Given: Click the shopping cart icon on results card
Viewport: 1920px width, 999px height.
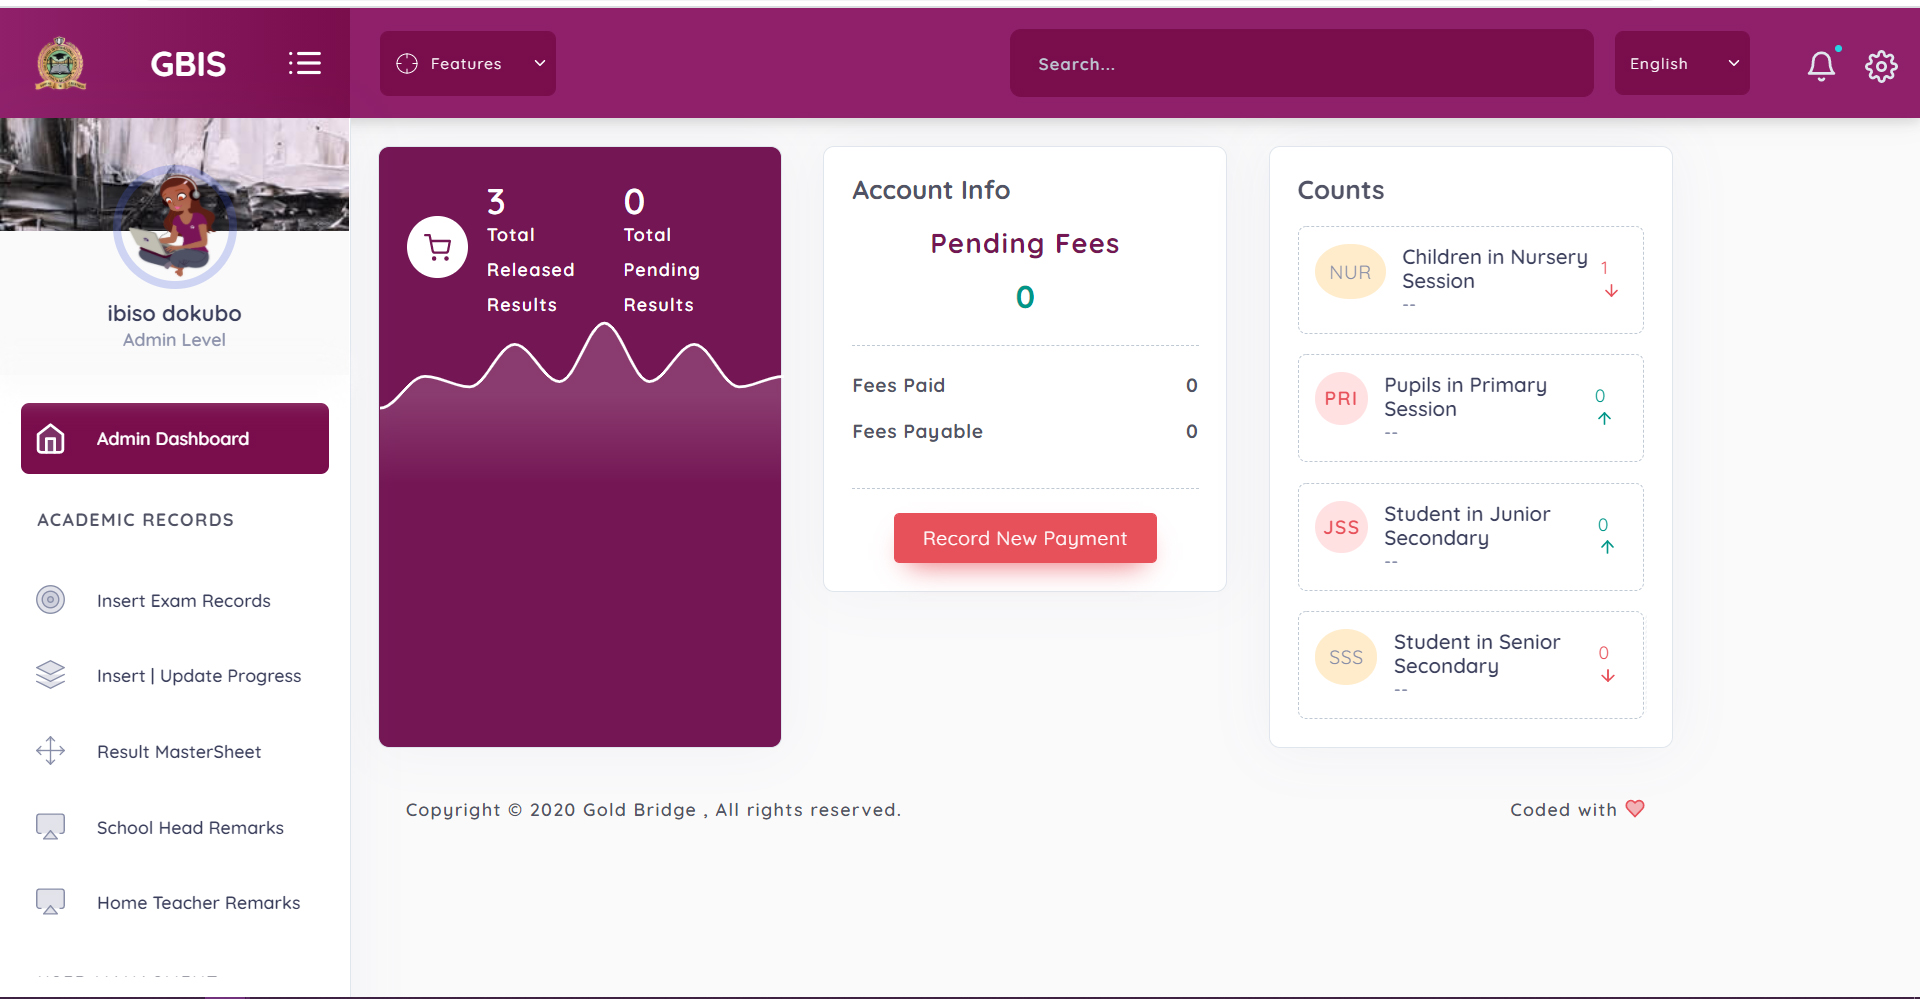Looking at the screenshot, I should [x=437, y=247].
